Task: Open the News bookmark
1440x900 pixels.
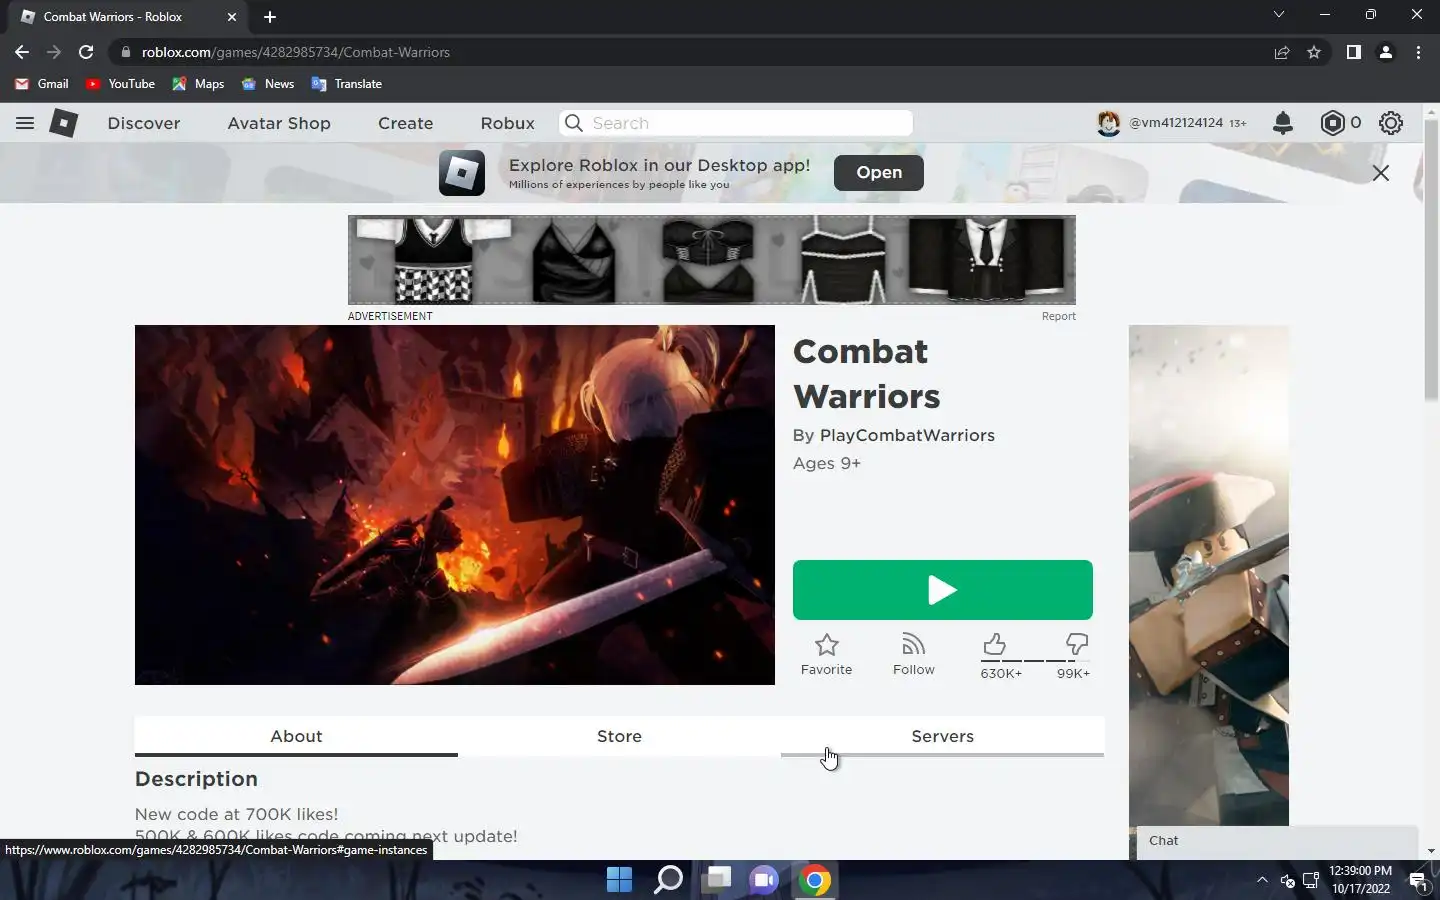Action: (267, 84)
